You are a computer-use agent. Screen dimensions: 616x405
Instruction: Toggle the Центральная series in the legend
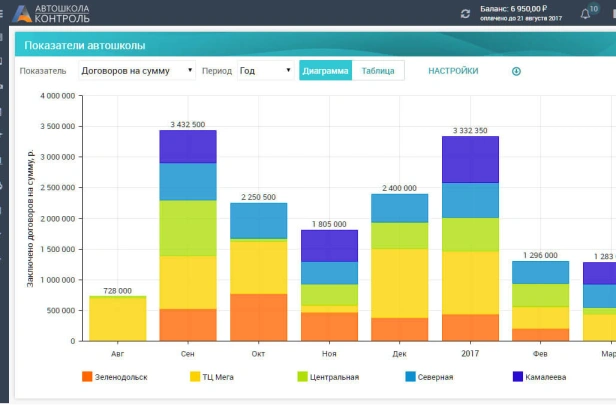336,377
